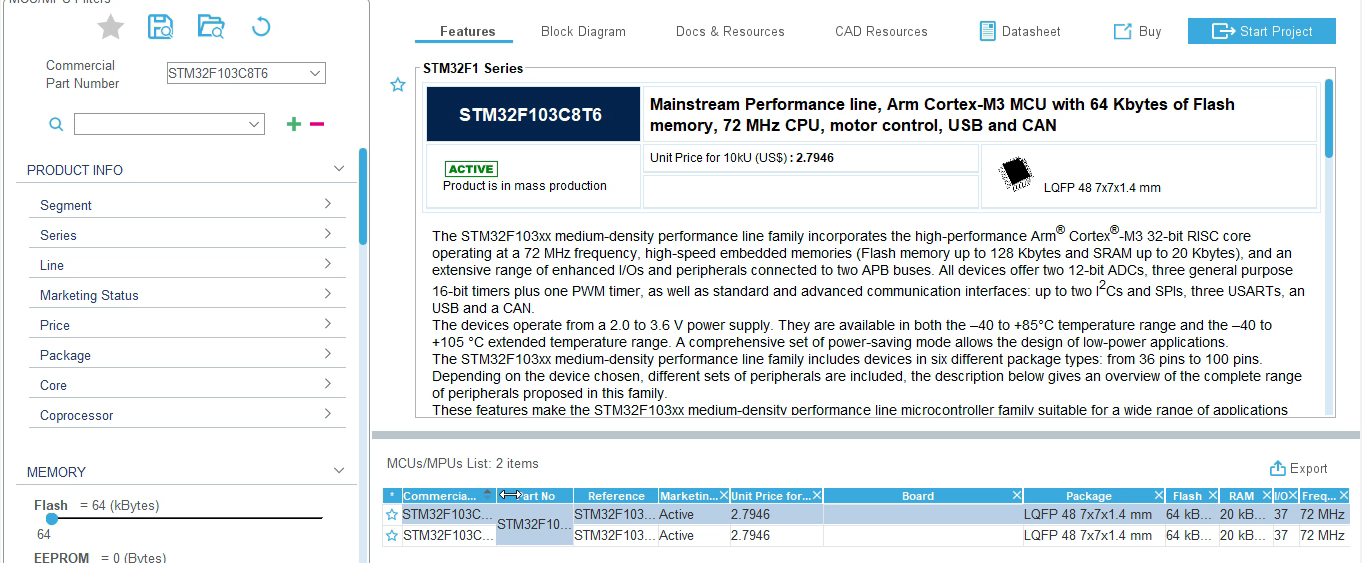The height and width of the screenshot is (563, 1362).
Task: Click the magnifier search icon
Action: tap(56, 124)
